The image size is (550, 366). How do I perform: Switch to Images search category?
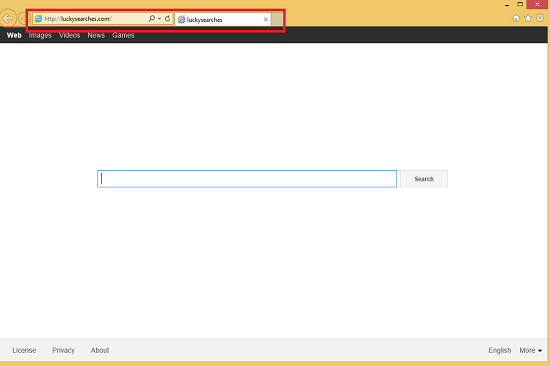point(40,35)
